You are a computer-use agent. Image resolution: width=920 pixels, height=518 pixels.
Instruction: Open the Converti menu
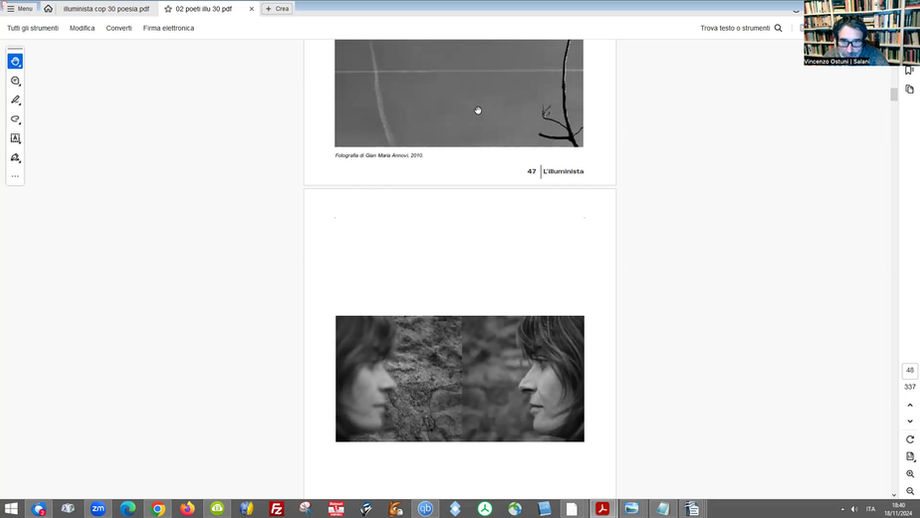[119, 28]
